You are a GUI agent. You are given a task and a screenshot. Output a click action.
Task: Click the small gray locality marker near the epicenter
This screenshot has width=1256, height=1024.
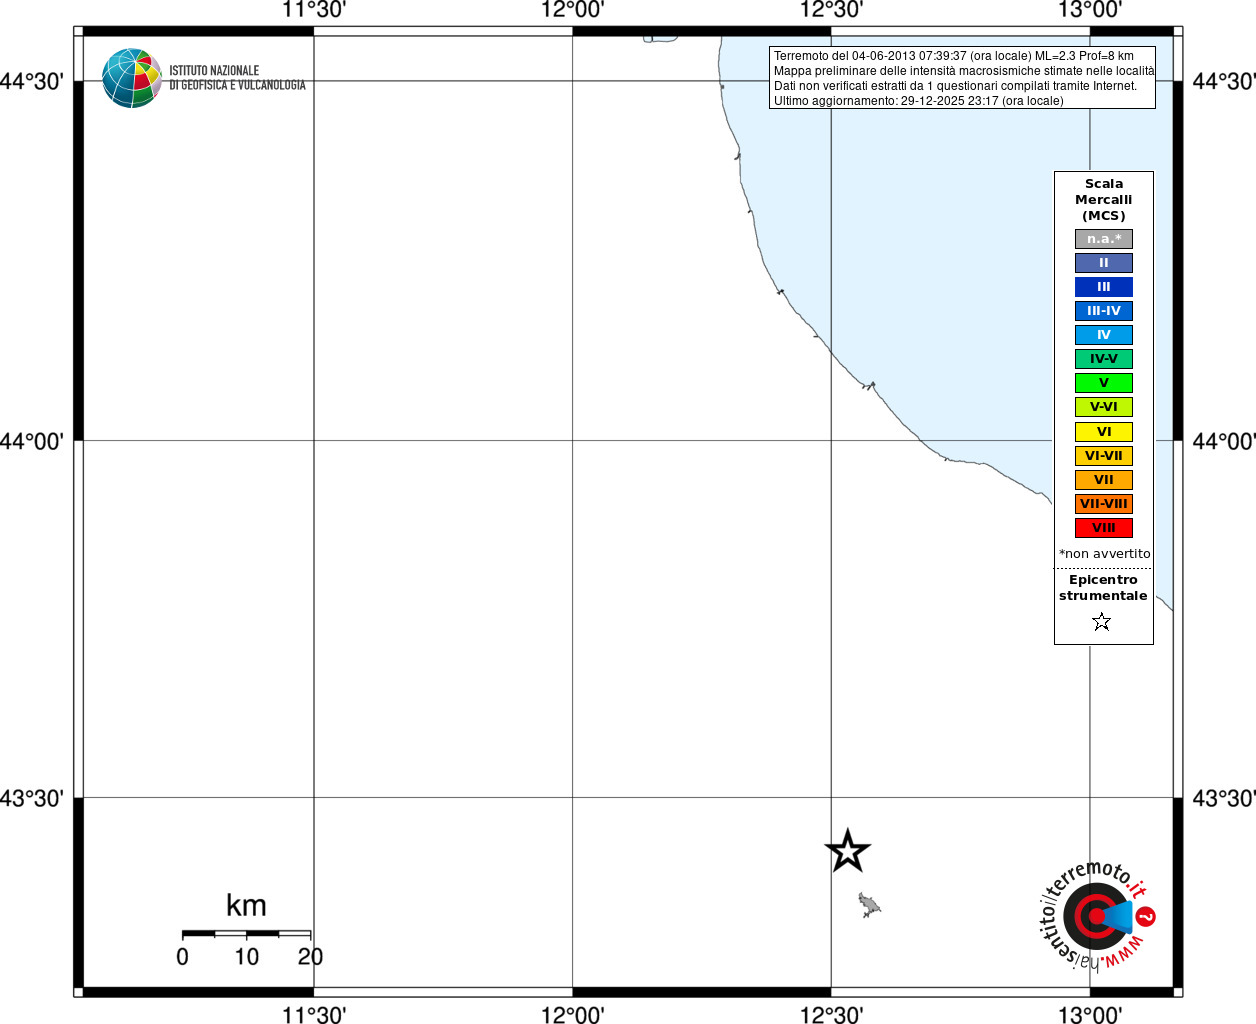pos(868,906)
